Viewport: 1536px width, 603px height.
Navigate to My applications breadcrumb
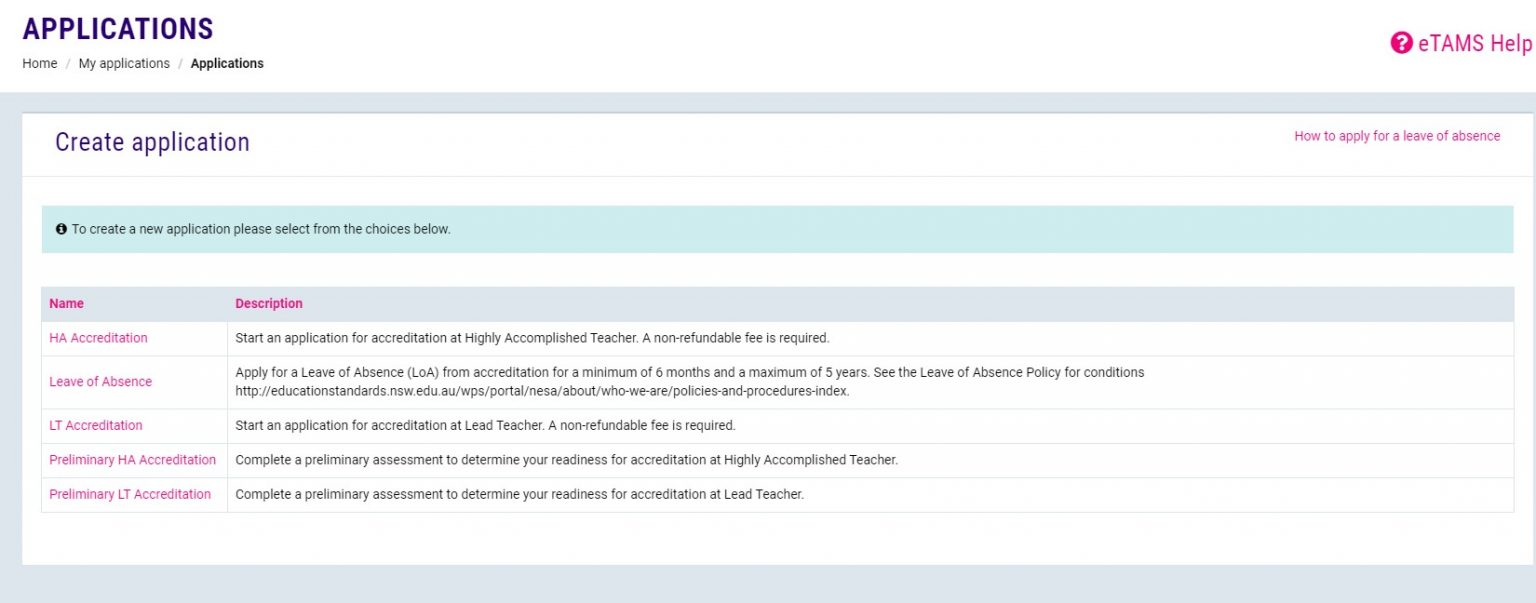tap(124, 63)
